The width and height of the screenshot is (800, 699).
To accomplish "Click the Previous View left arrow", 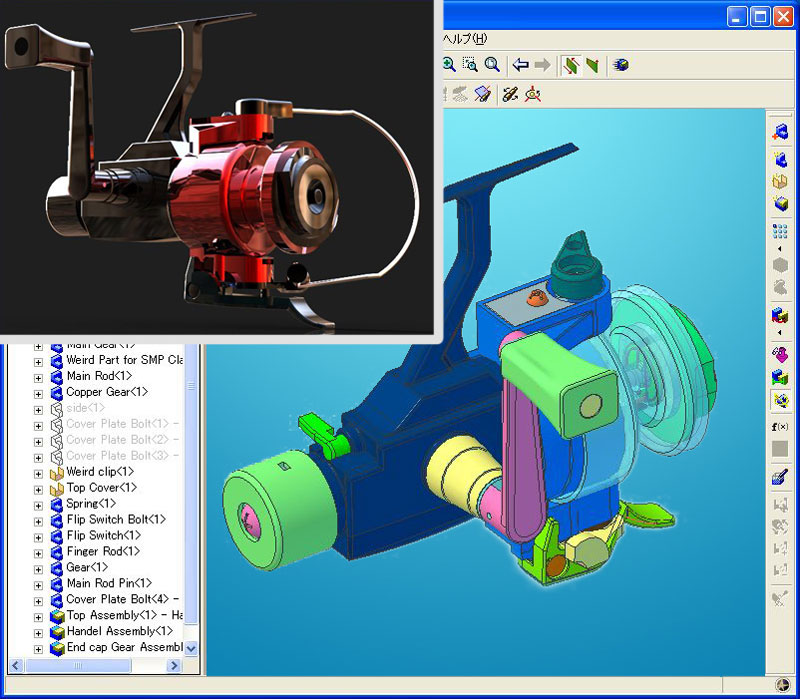I will (x=520, y=65).
